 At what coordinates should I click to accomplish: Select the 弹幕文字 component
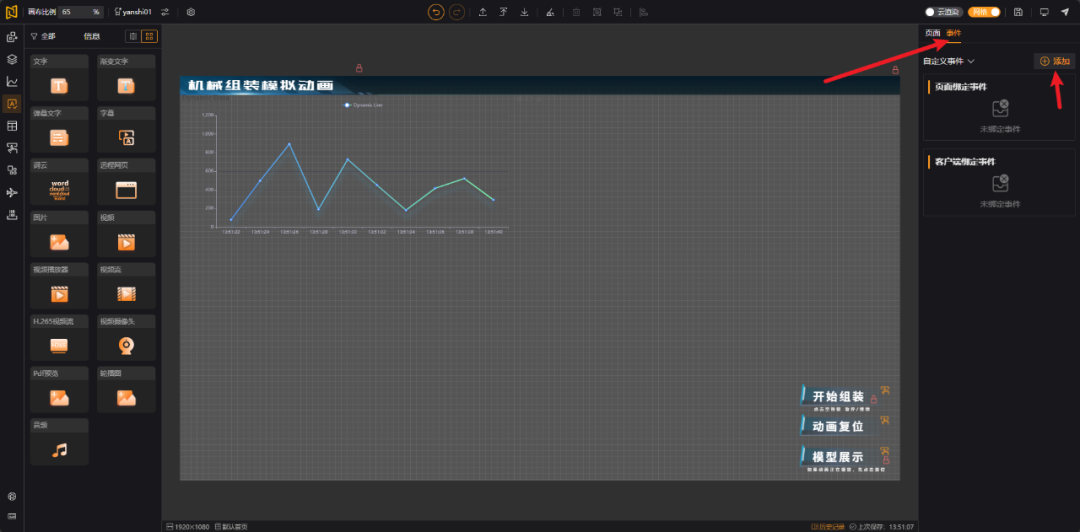pos(59,130)
